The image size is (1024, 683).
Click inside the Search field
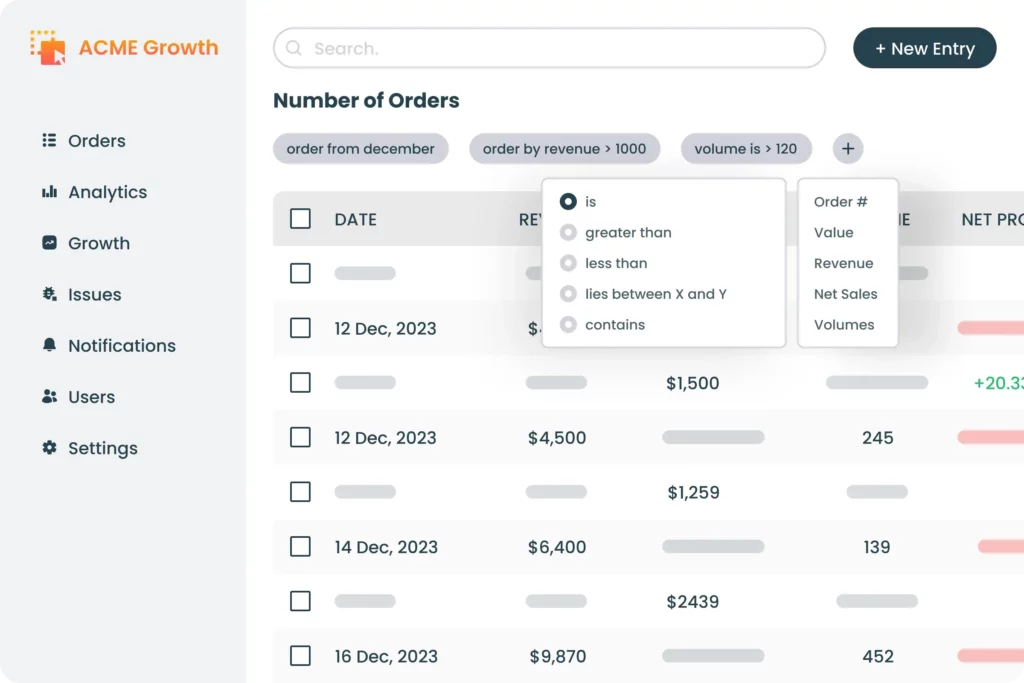coord(550,48)
